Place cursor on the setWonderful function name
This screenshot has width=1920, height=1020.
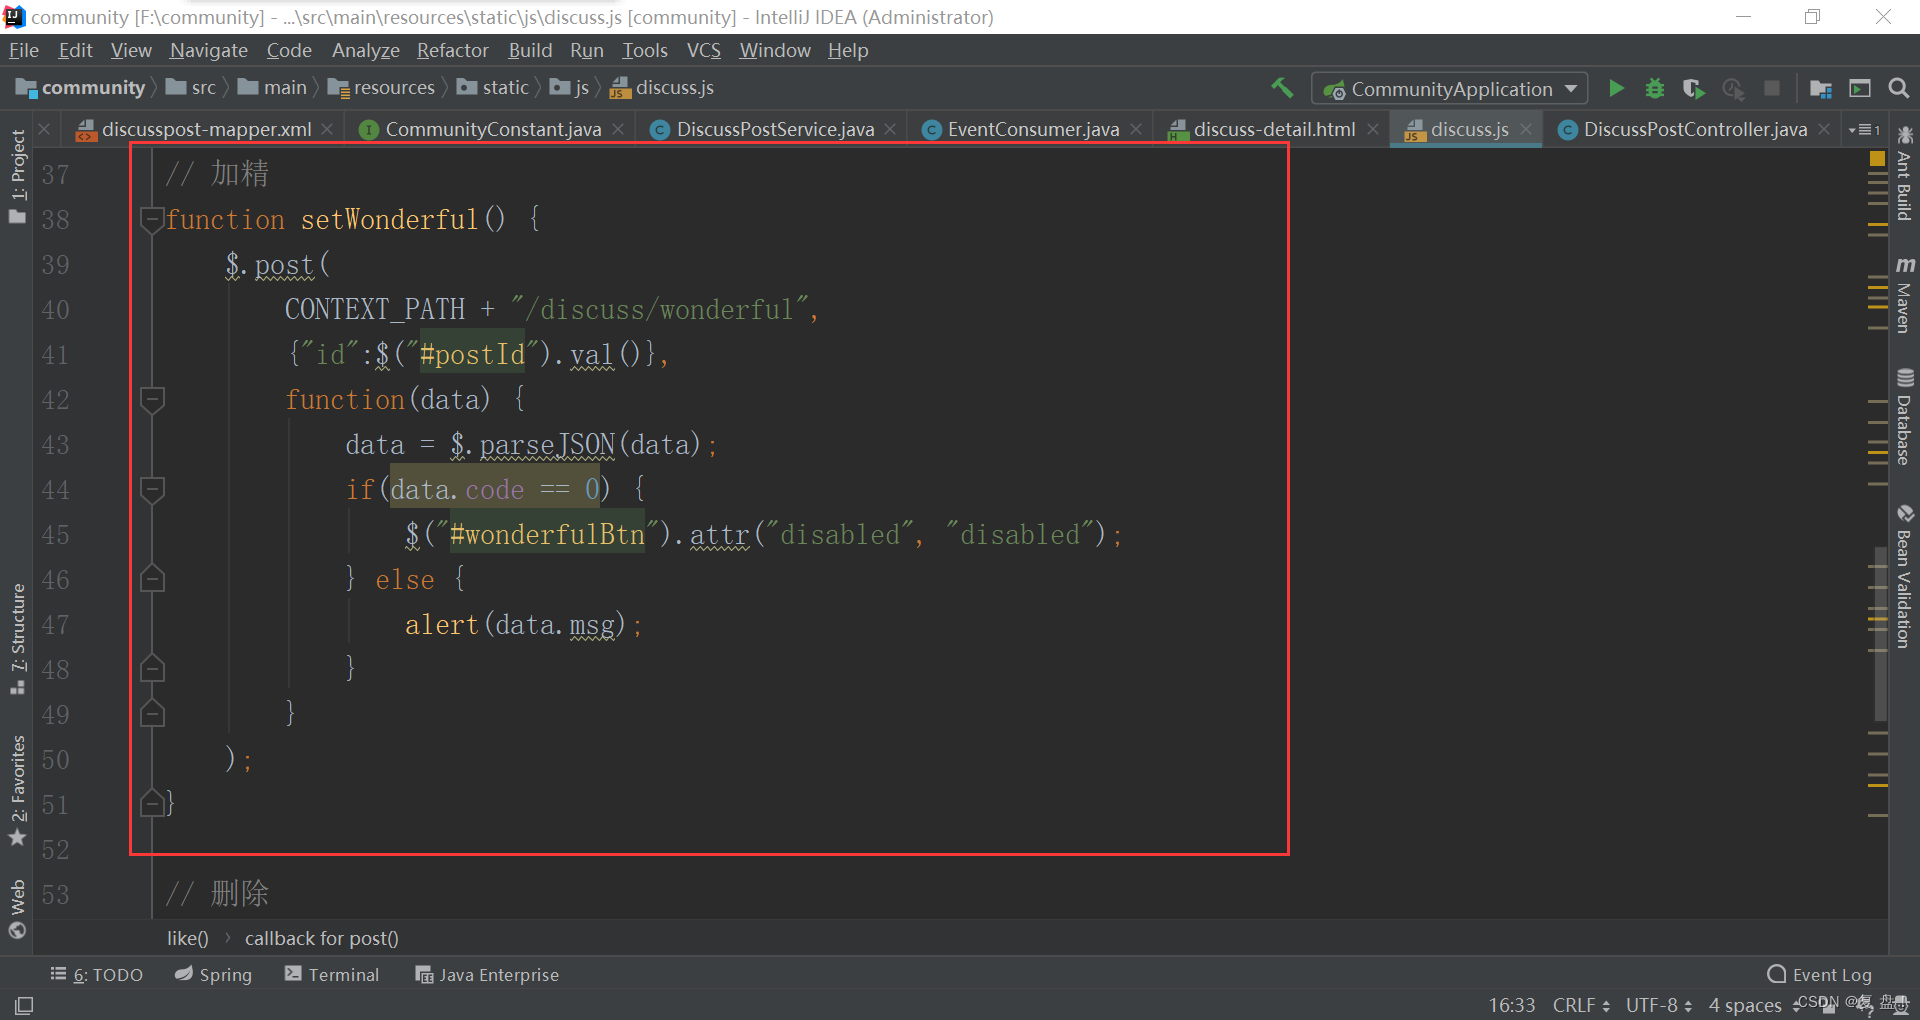tap(389, 219)
